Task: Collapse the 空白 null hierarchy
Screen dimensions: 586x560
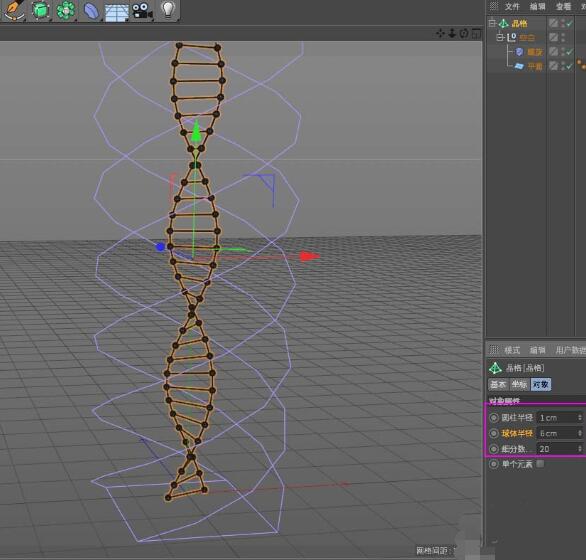Action: 500,37
